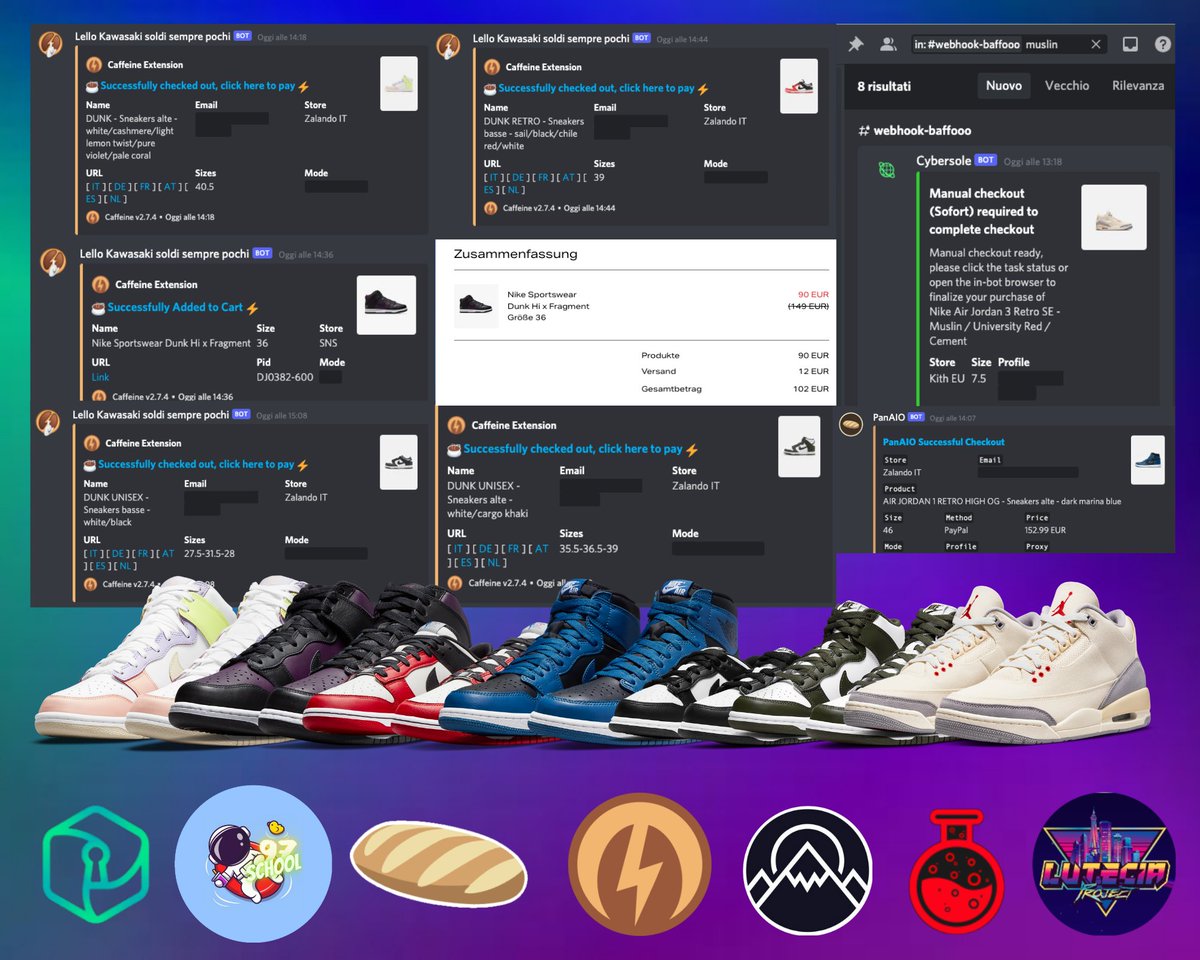Screen dimensions: 1200x960
Task: Open 'Successfully Added to Cart' link
Action: pos(176,308)
